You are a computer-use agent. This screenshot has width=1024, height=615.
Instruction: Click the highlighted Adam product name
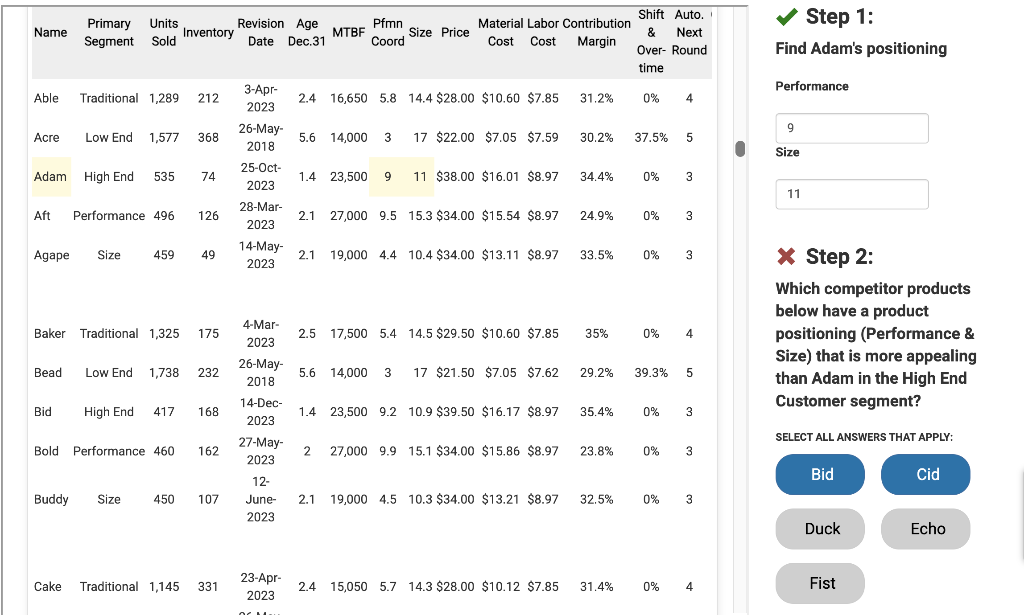click(50, 177)
